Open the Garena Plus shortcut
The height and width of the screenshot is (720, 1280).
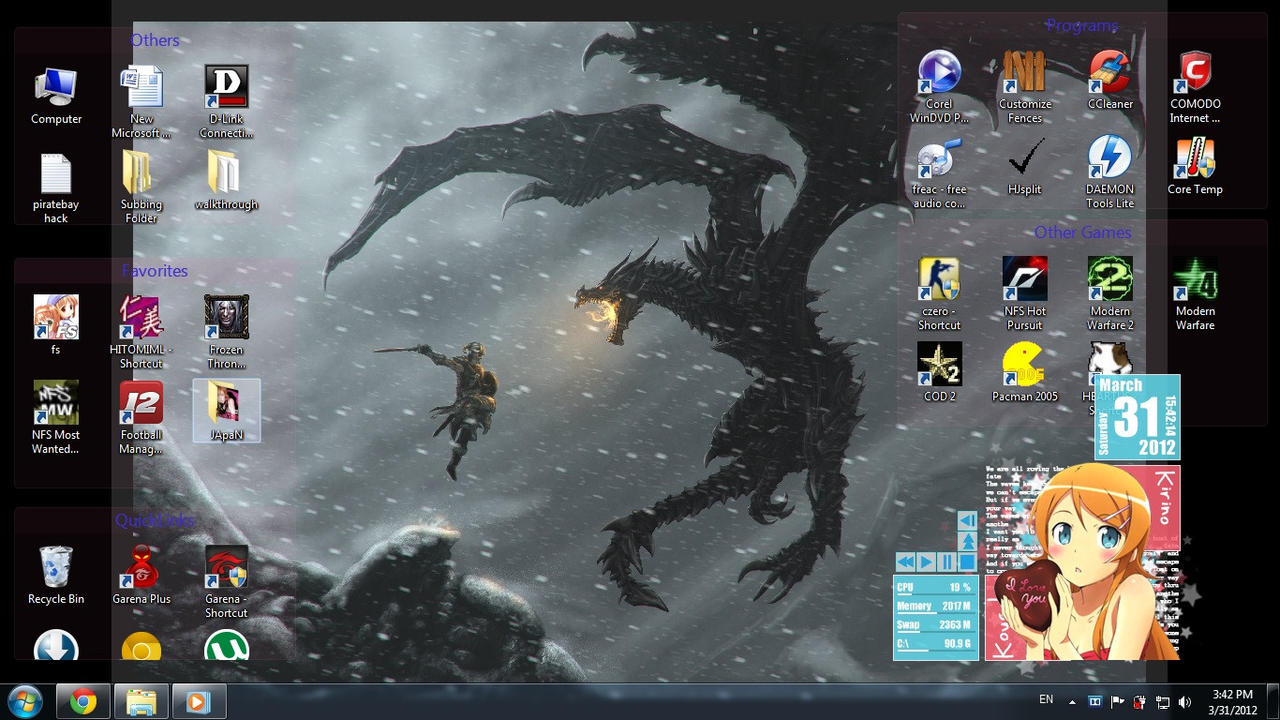[141, 569]
